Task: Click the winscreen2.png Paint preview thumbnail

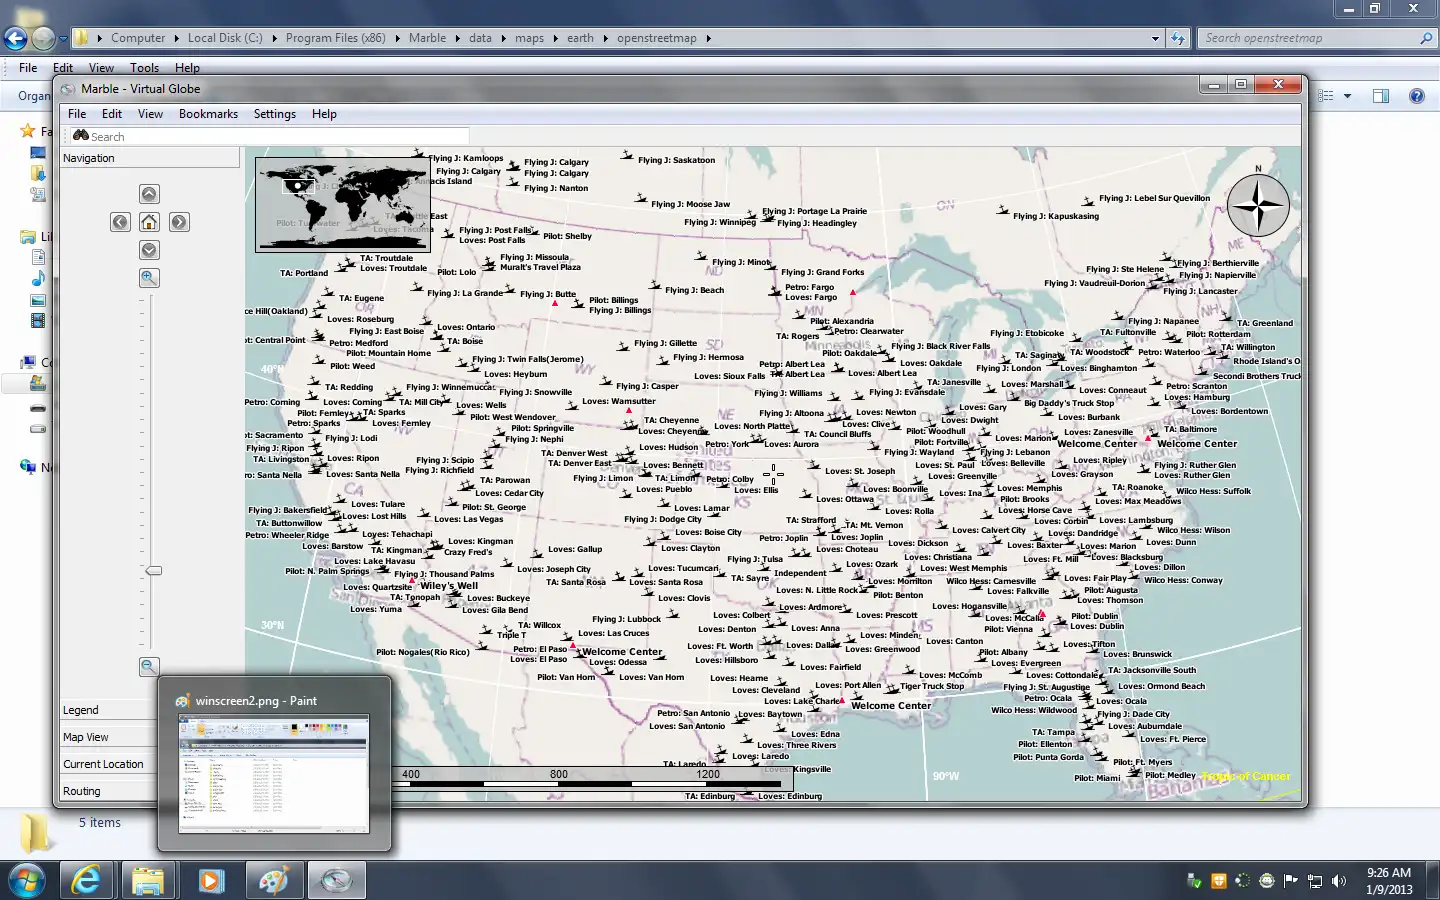Action: pos(274,773)
